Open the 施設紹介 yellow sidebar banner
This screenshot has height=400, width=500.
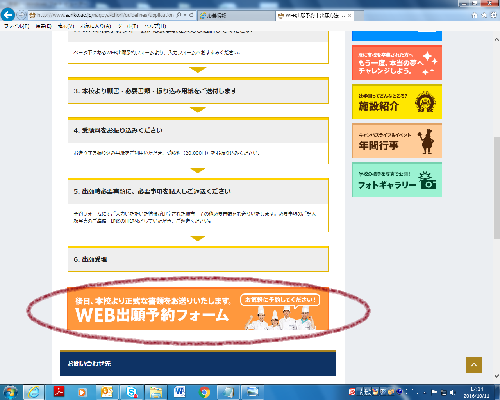(x=397, y=102)
